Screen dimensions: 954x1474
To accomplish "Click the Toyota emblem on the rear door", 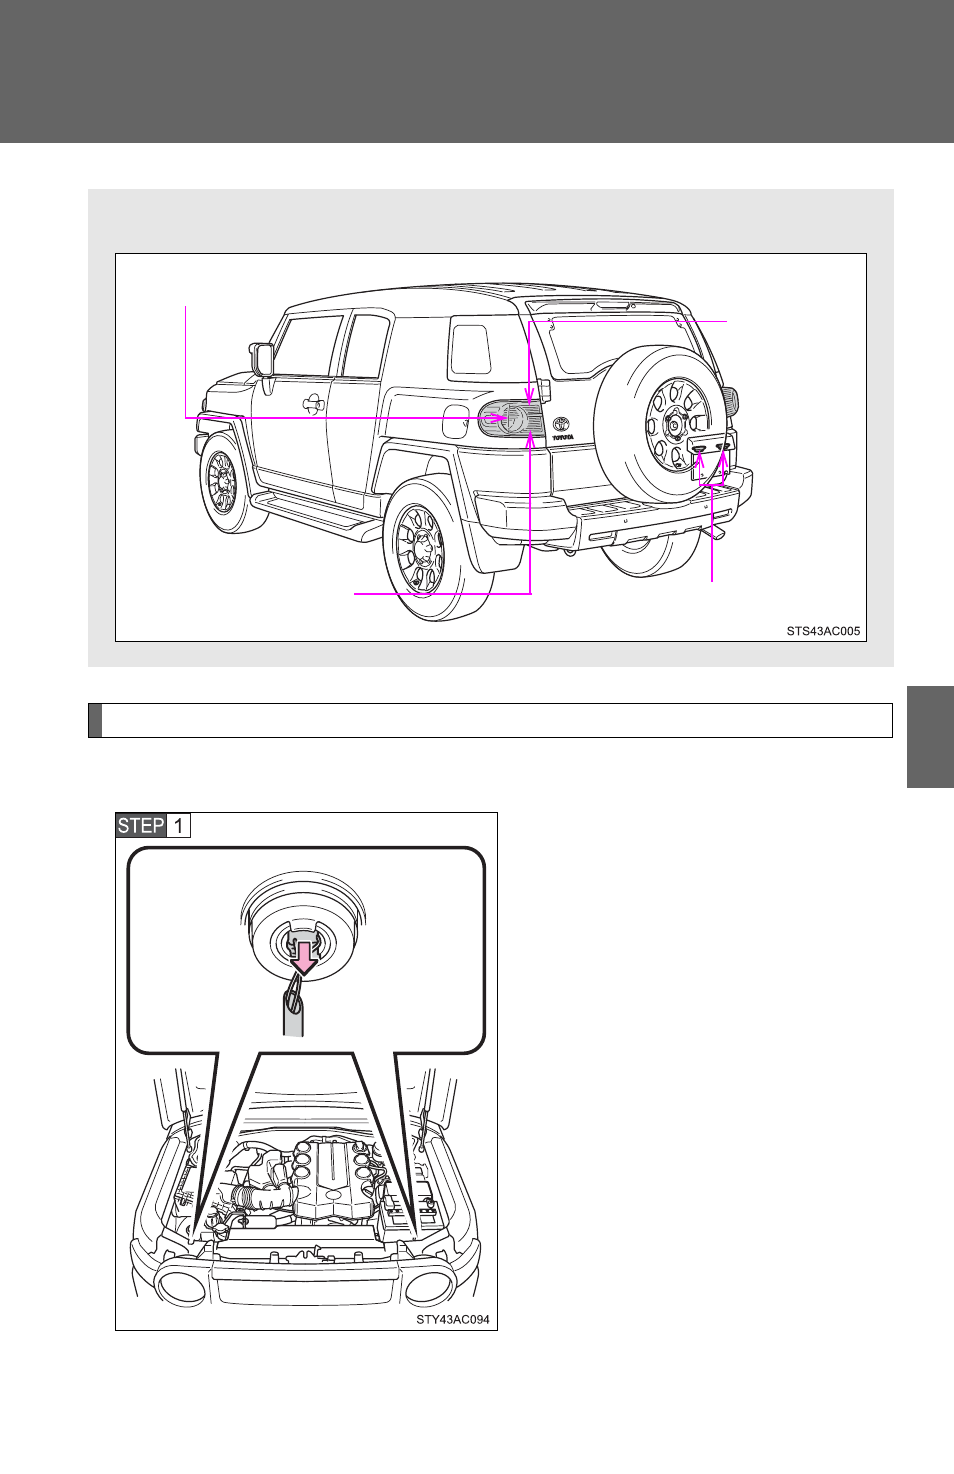I will pyautogui.click(x=561, y=424).
